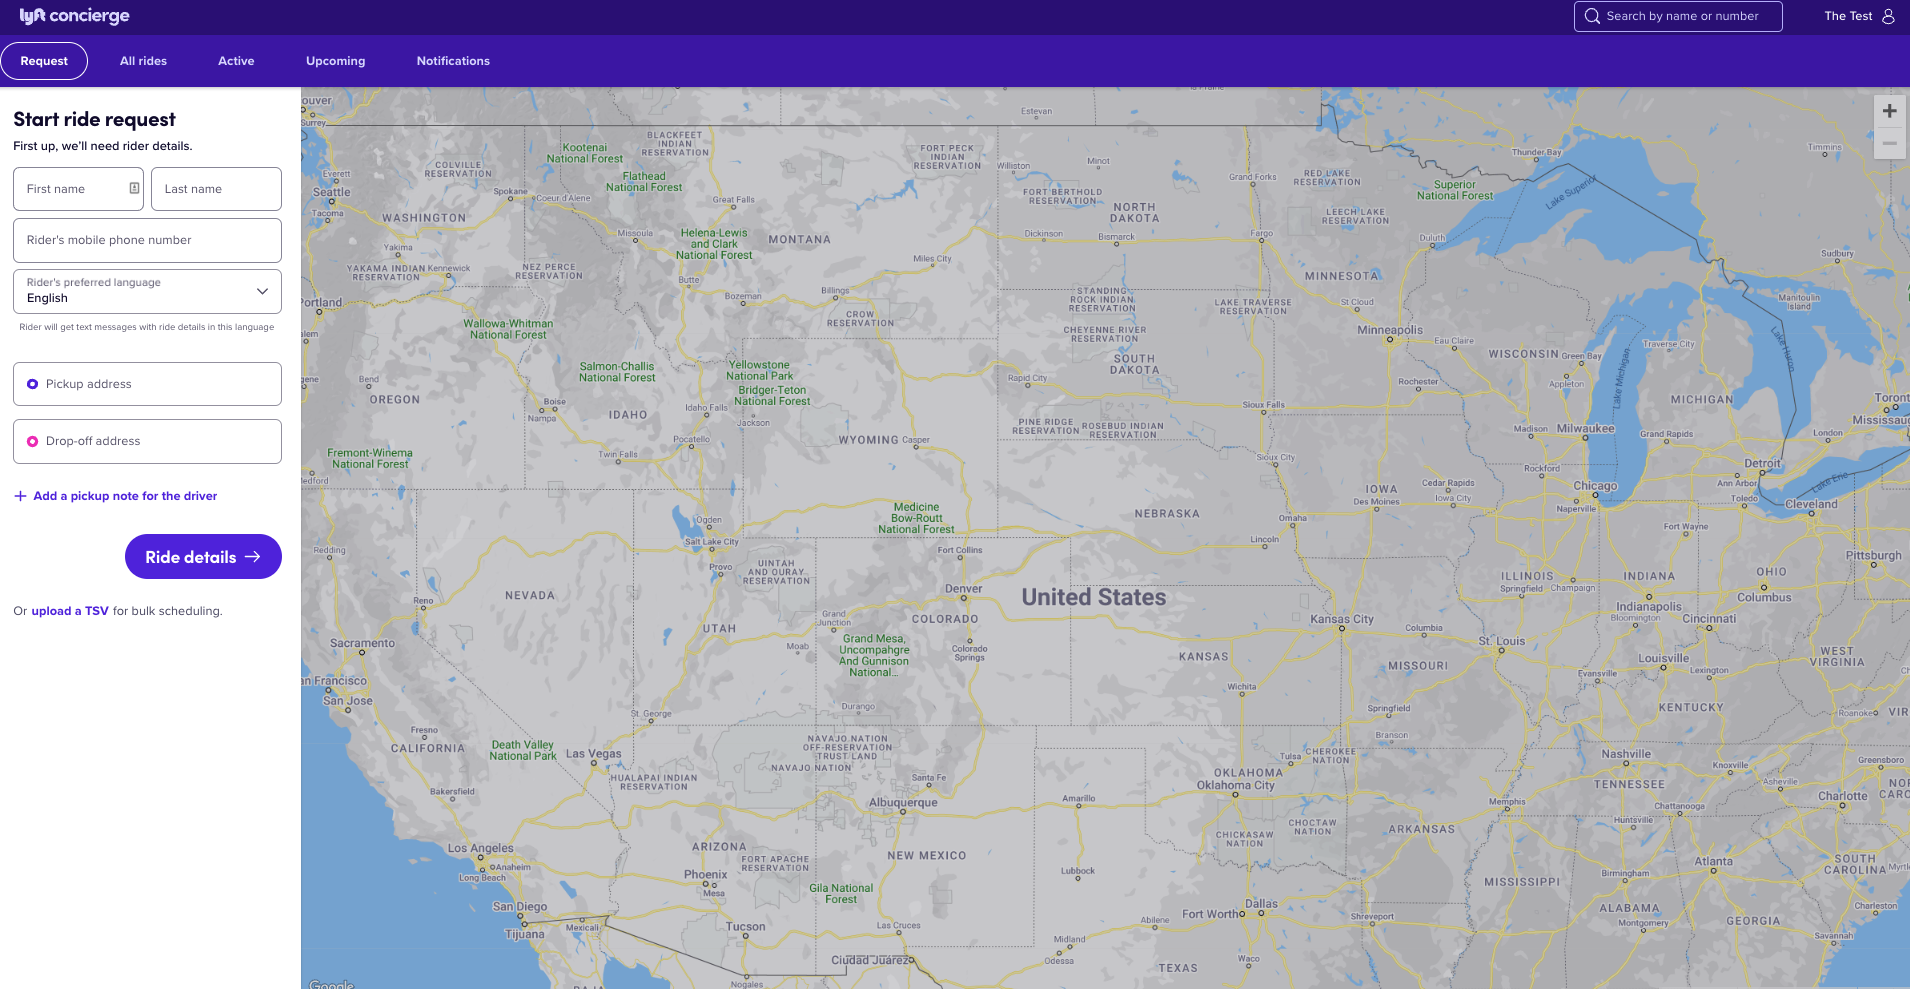Screen dimensions: 1910x989
Task: Click Las Vegas on the map
Action: coord(593,754)
